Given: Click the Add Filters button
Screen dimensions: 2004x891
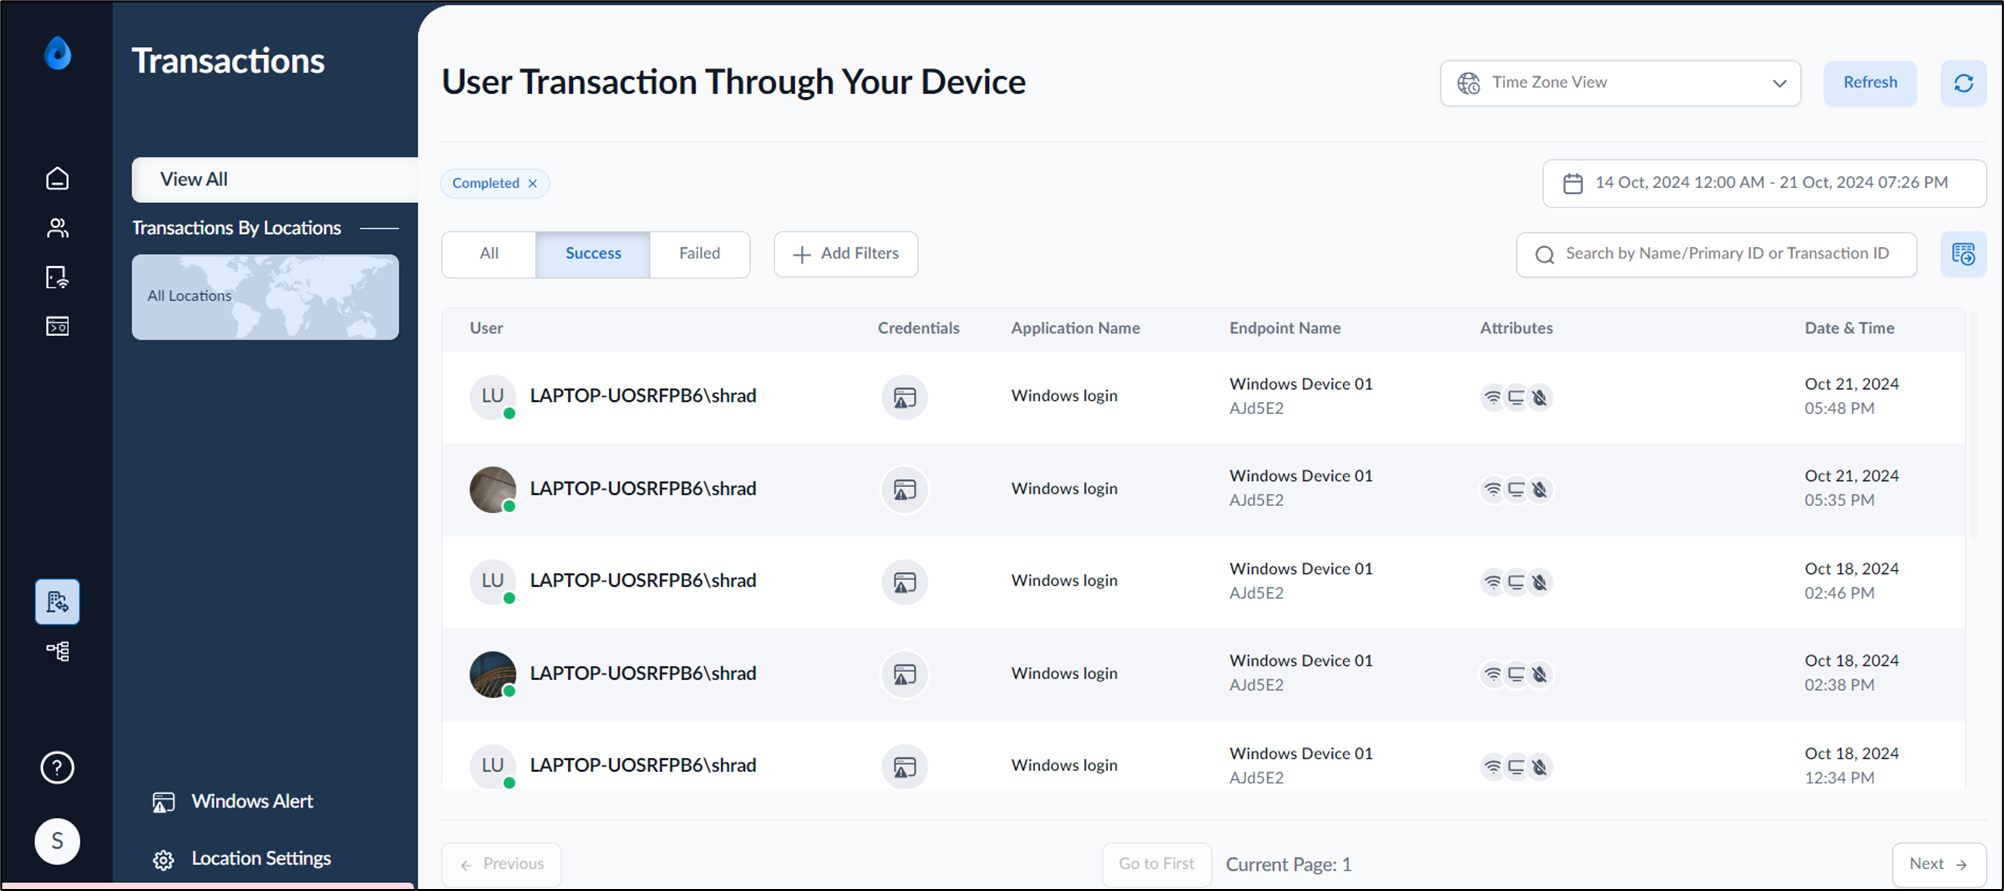Looking at the screenshot, I should 846,254.
